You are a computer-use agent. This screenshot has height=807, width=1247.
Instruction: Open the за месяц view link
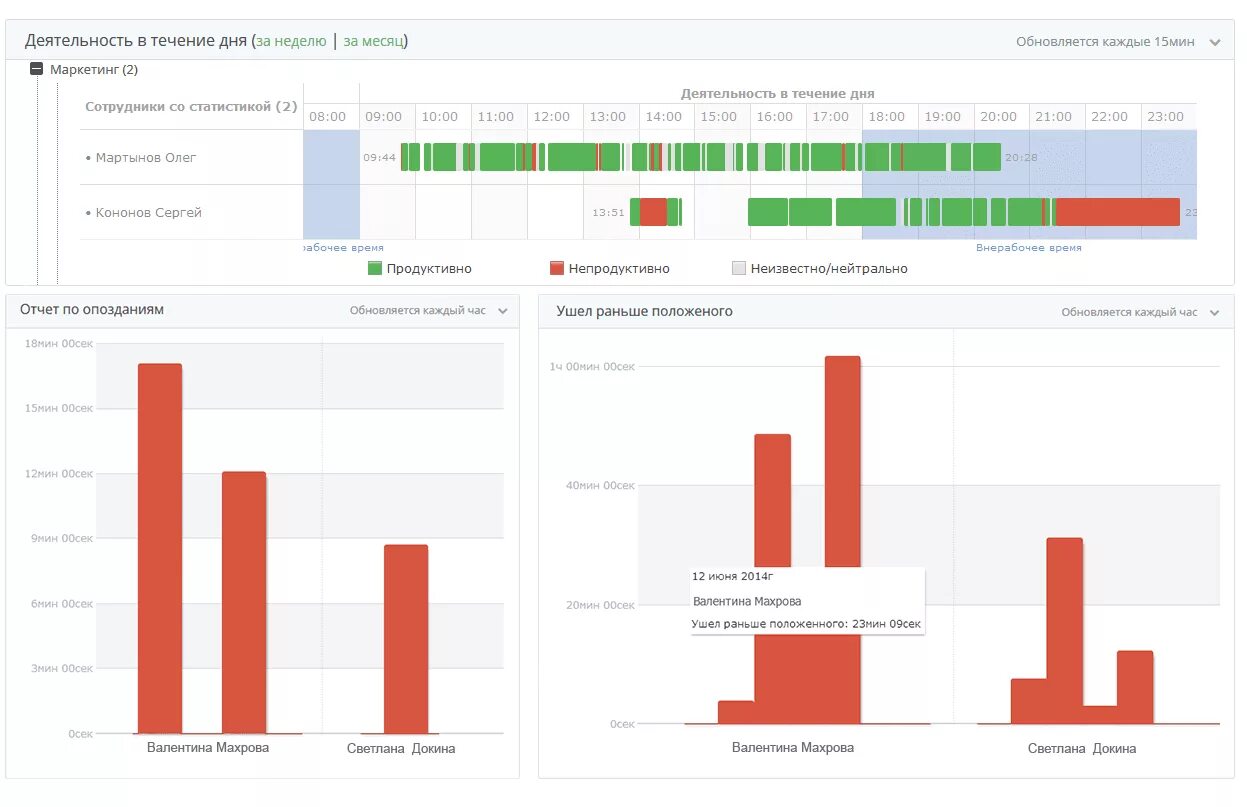[373, 41]
